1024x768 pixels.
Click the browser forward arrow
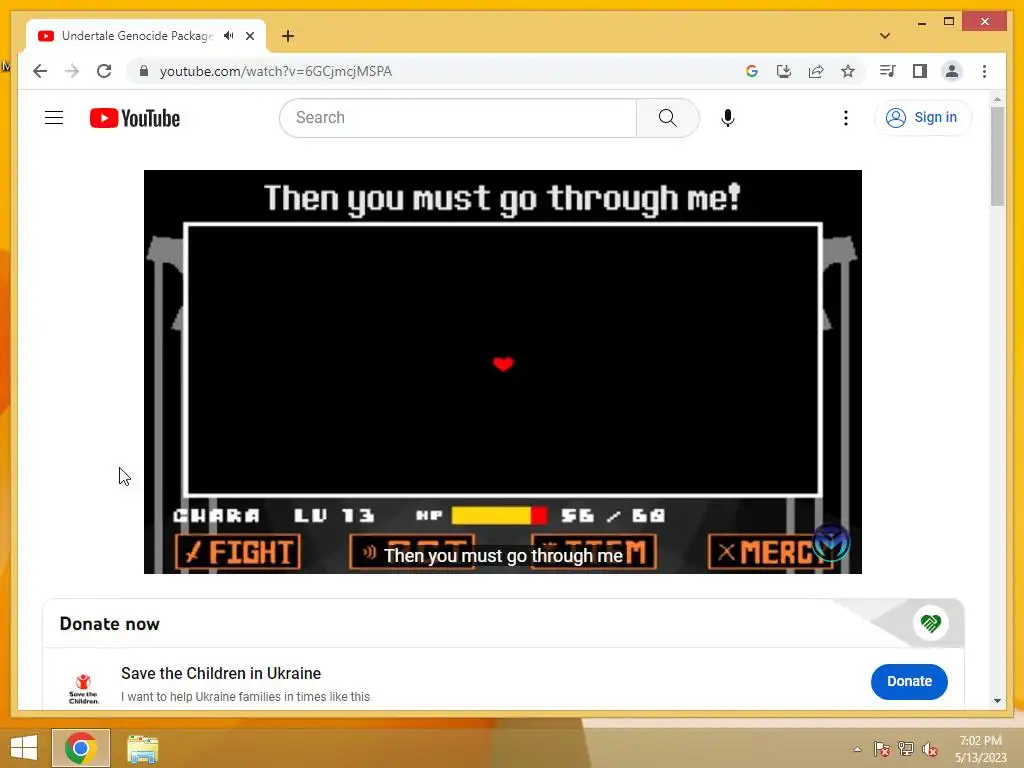(x=72, y=71)
